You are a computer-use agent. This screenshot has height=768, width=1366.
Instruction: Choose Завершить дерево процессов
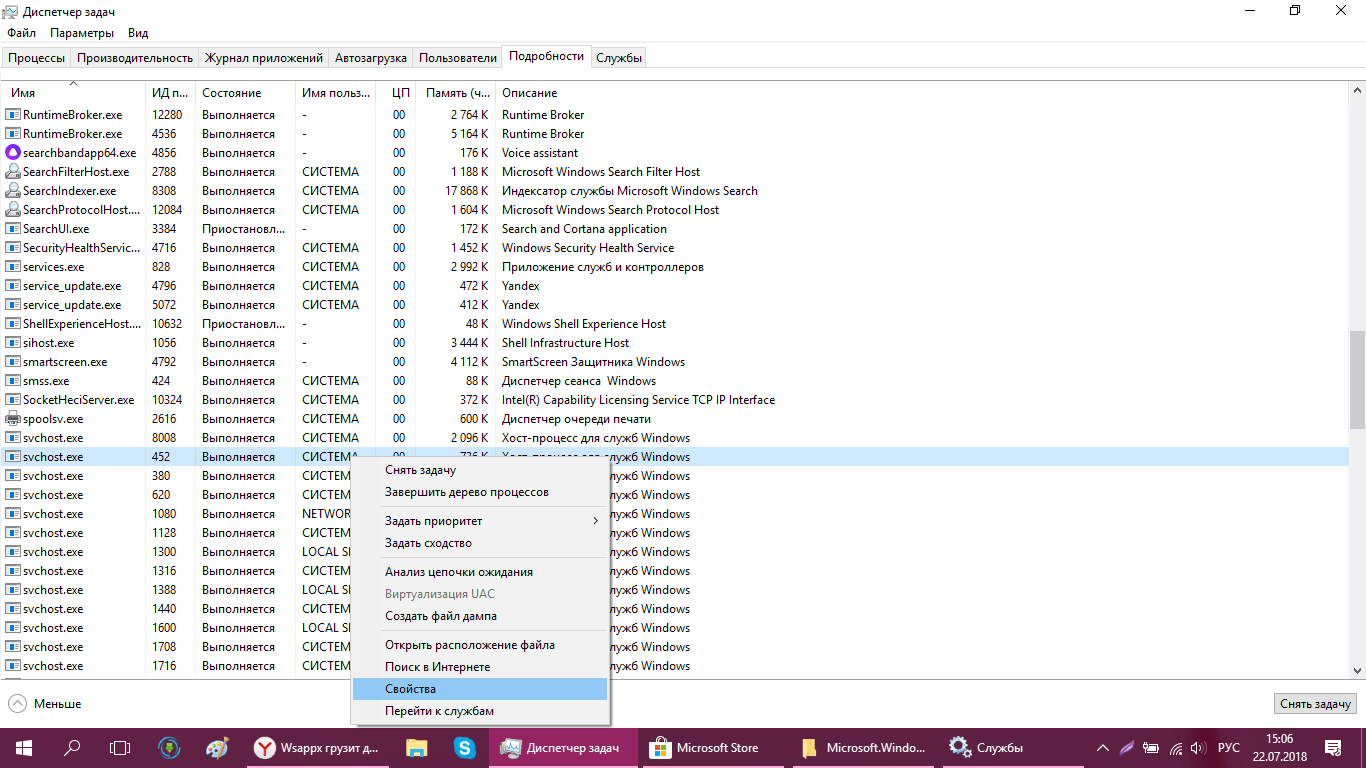coord(480,492)
